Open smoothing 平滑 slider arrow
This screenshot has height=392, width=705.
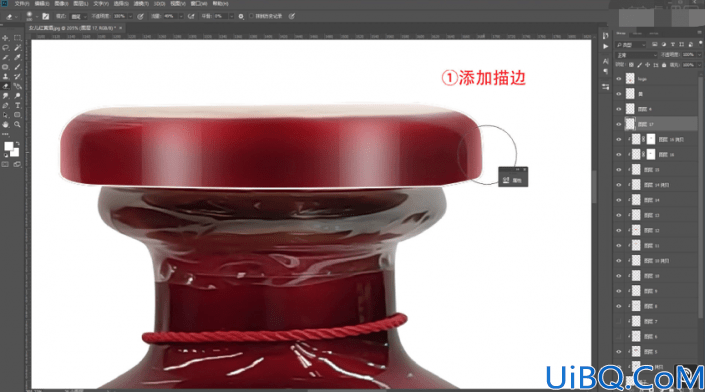(231, 16)
